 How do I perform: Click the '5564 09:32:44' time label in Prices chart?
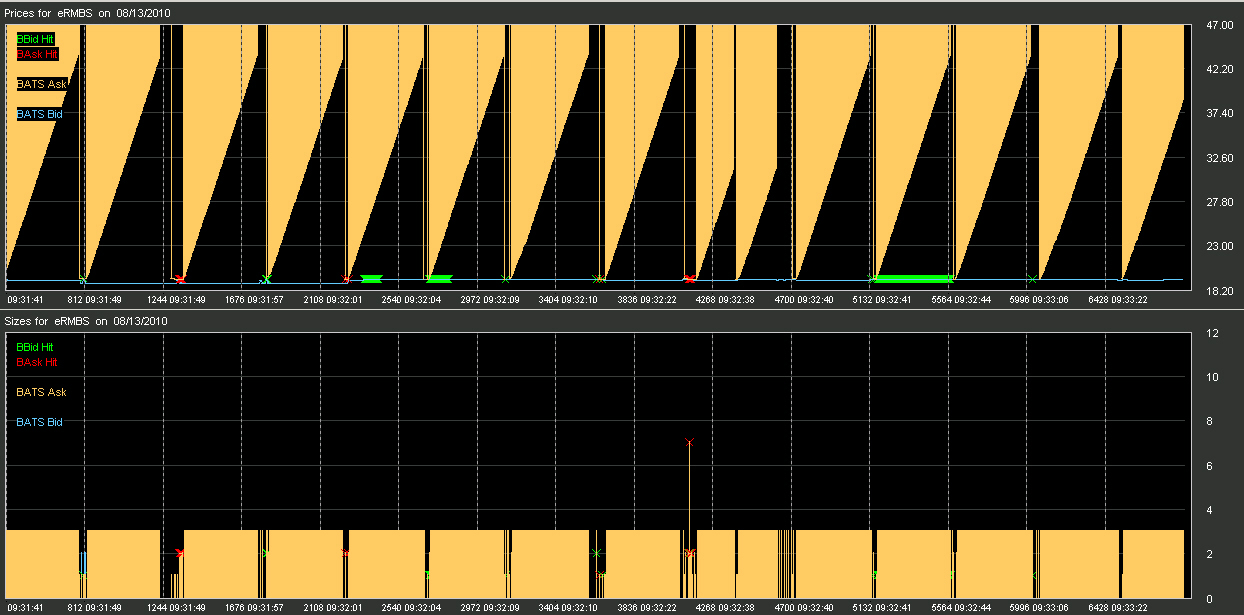coord(961,298)
